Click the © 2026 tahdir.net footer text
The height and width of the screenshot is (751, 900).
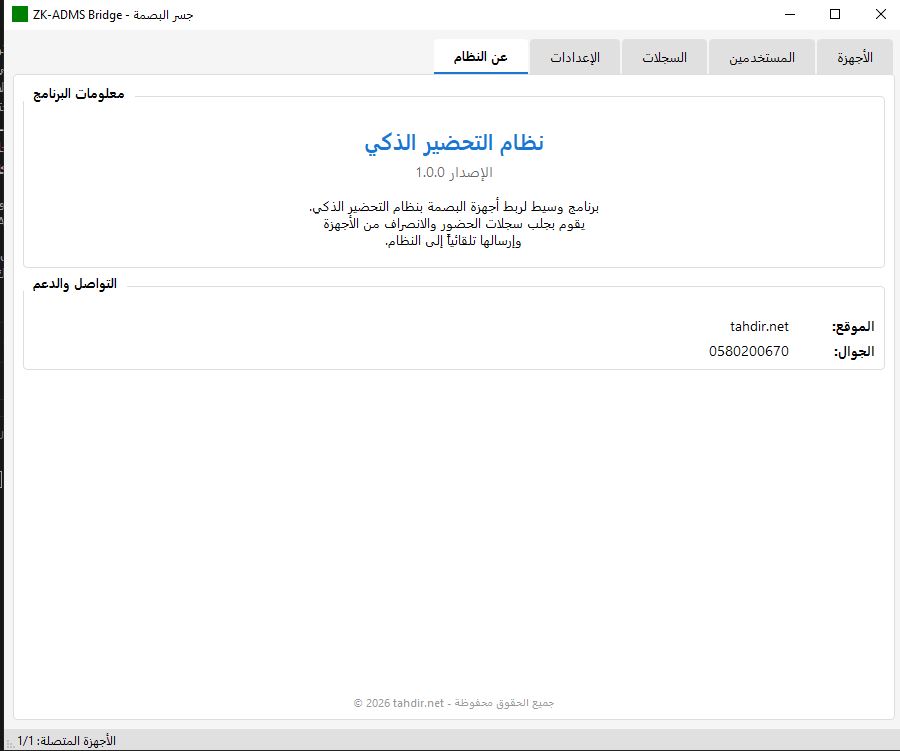(454, 703)
